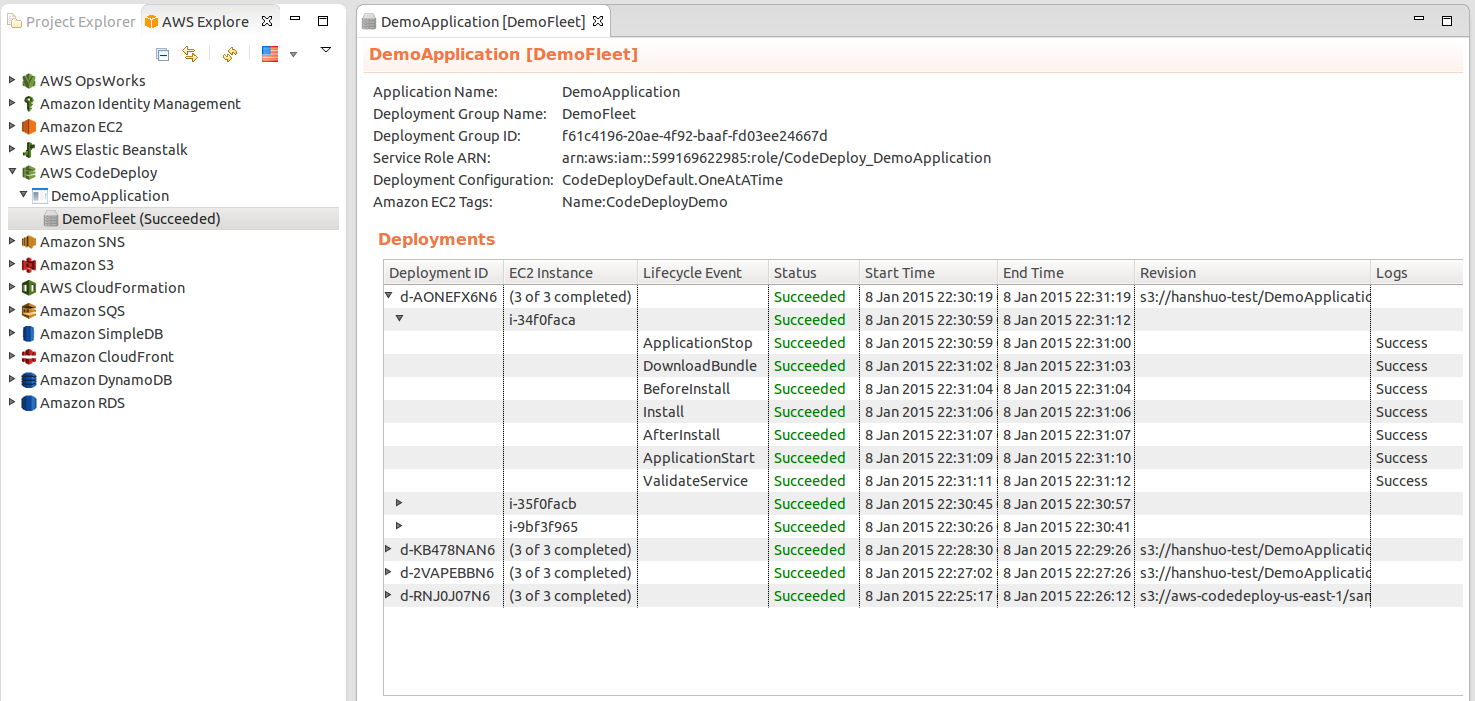1475x701 pixels.
Task: Click the Link with Editor arrows icon
Action: (x=190, y=54)
